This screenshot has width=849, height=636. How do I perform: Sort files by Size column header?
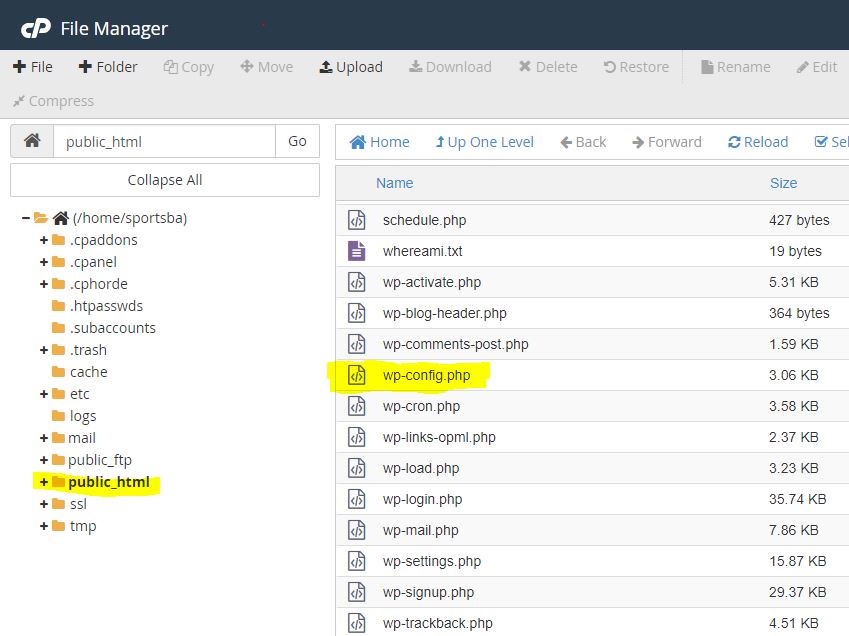tap(783, 183)
